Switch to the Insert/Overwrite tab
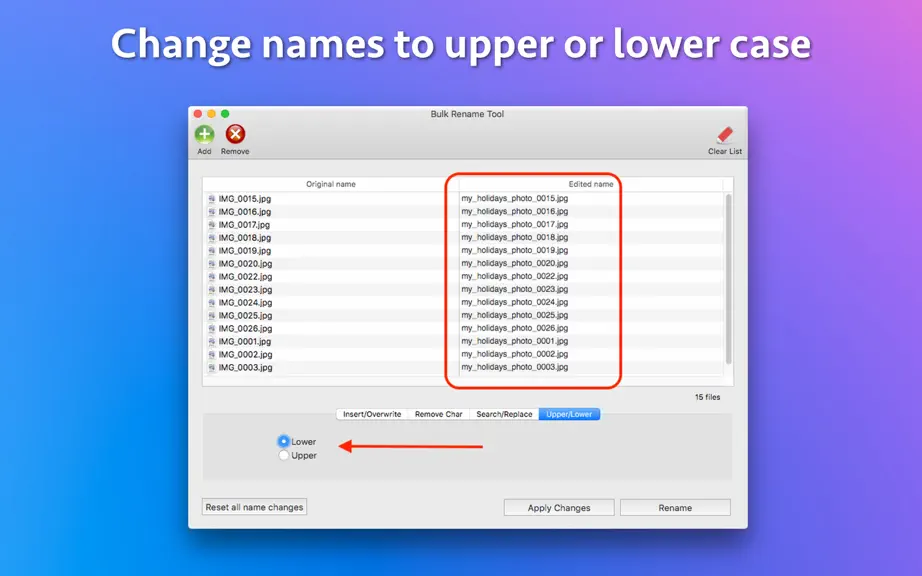 (372, 414)
